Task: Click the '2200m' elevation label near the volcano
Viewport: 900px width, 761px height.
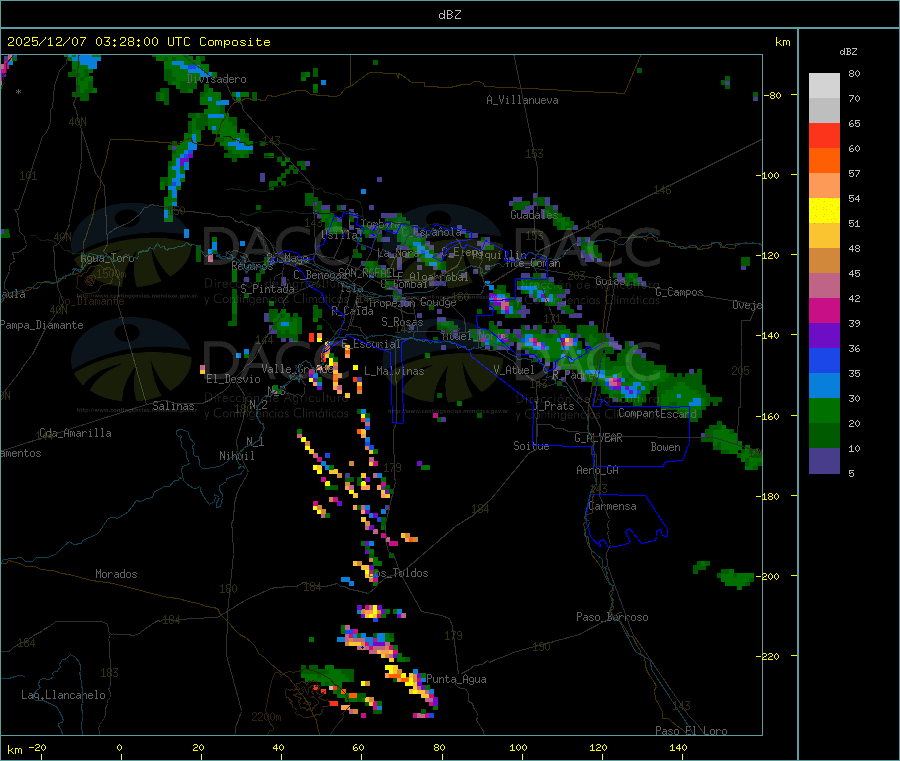Action: point(266,717)
